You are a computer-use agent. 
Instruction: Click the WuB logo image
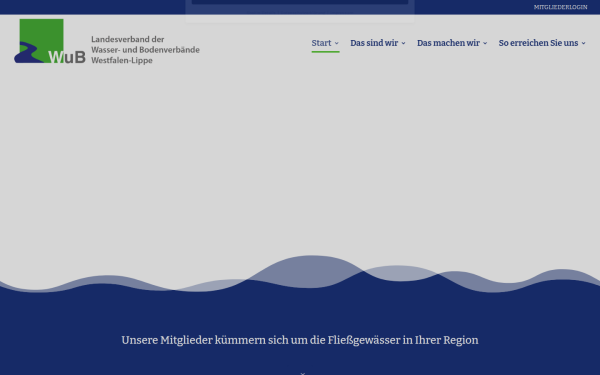pyautogui.click(x=50, y=41)
